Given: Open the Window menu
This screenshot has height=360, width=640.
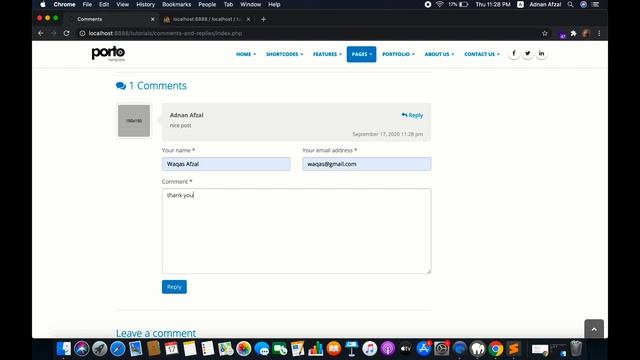Looking at the screenshot, I should click(250, 4).
